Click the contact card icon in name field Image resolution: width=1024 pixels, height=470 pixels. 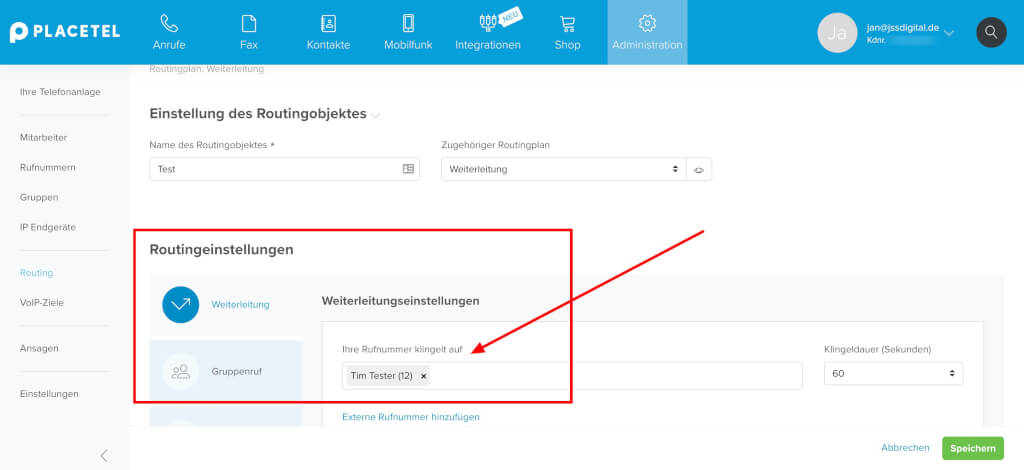408,169
